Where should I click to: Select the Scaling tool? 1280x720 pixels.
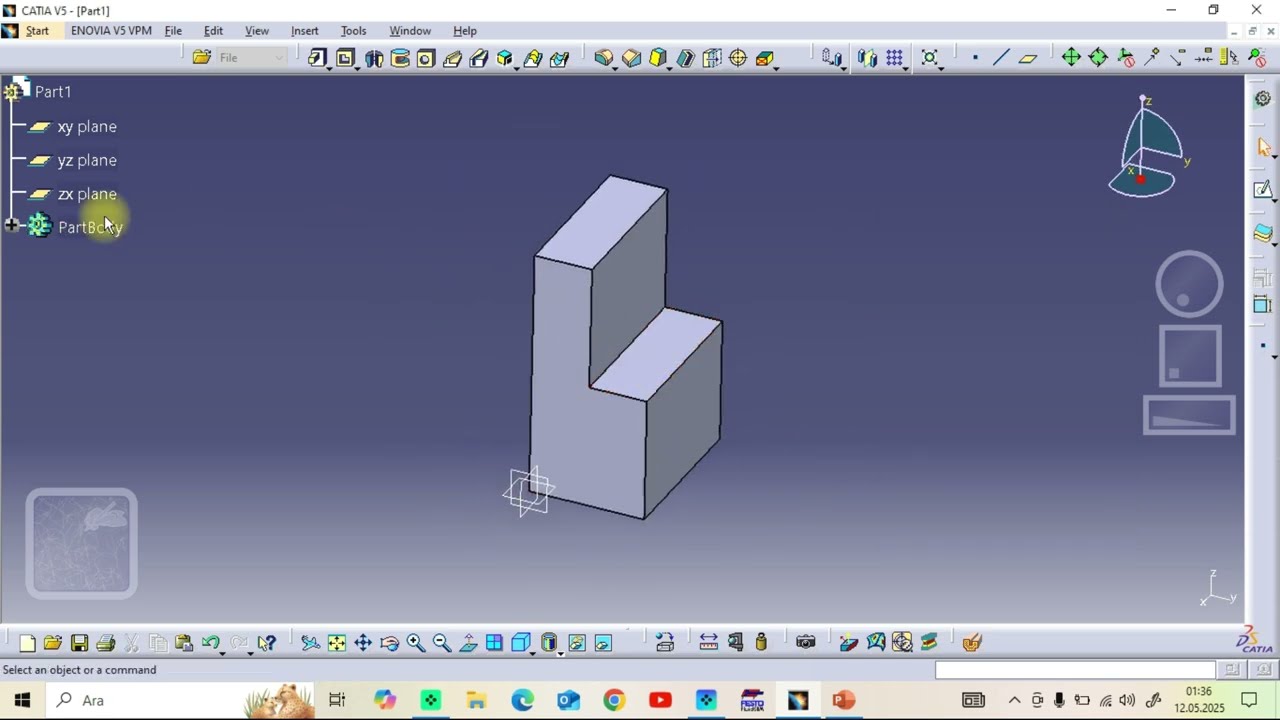coord(930,58)
